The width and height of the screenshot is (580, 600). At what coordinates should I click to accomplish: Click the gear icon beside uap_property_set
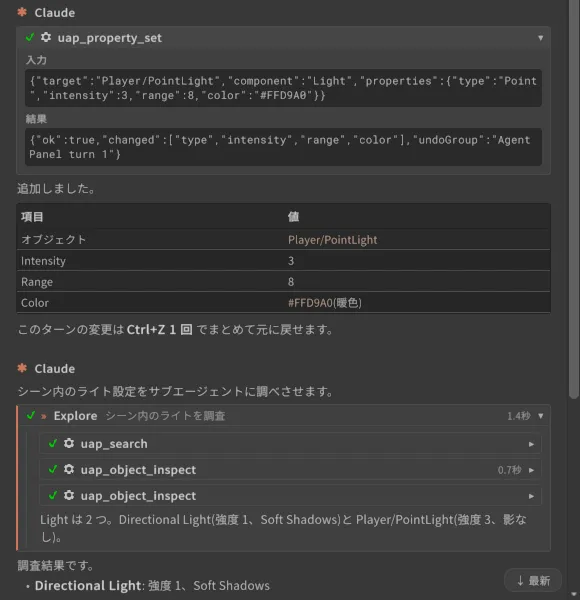click(46, 37)
